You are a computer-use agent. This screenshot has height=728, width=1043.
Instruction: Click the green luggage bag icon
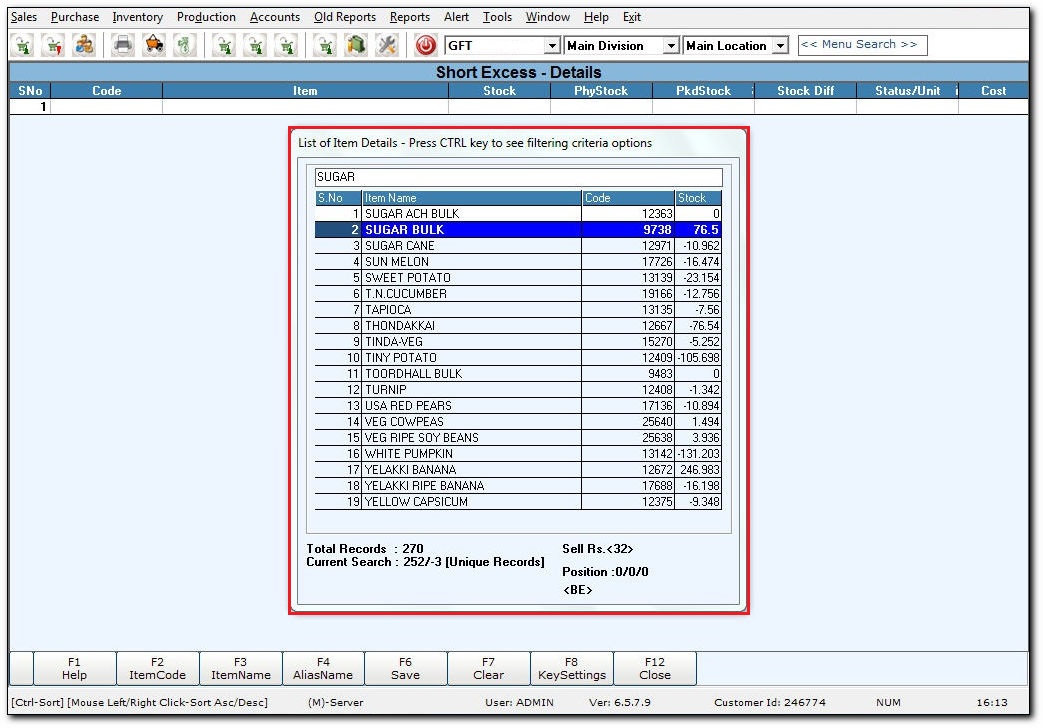click(x=356, y=45)
